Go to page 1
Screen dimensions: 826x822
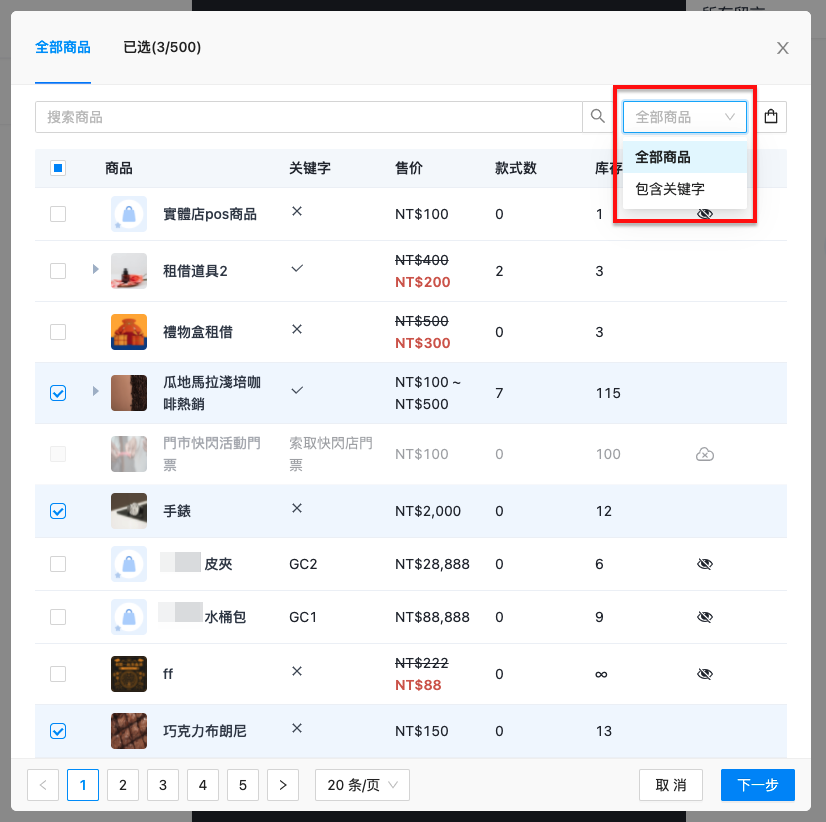coord(83,785)
